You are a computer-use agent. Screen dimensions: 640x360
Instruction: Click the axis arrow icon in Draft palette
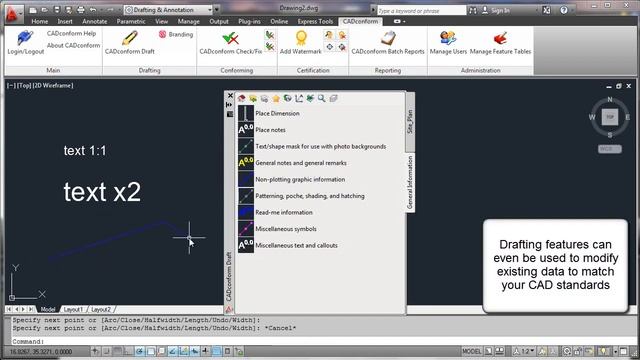299,98
